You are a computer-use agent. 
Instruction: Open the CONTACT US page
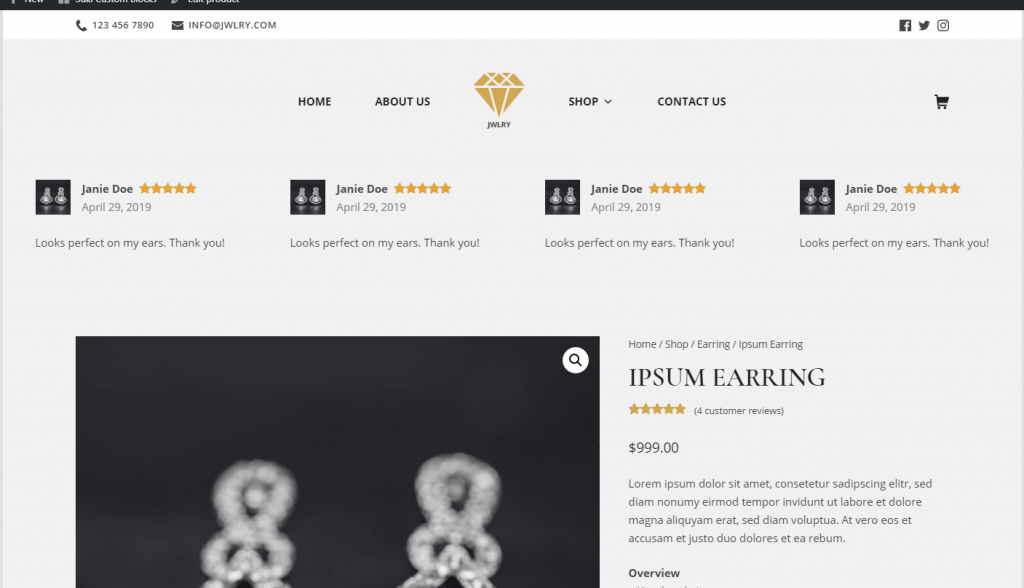coord(692,101)
